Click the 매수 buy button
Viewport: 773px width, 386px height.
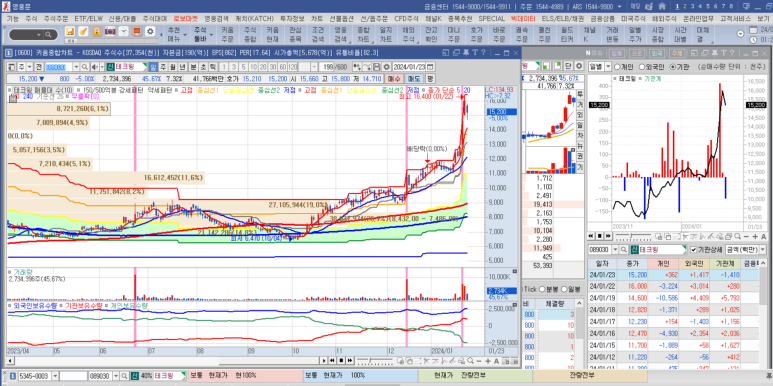(394, 79)
